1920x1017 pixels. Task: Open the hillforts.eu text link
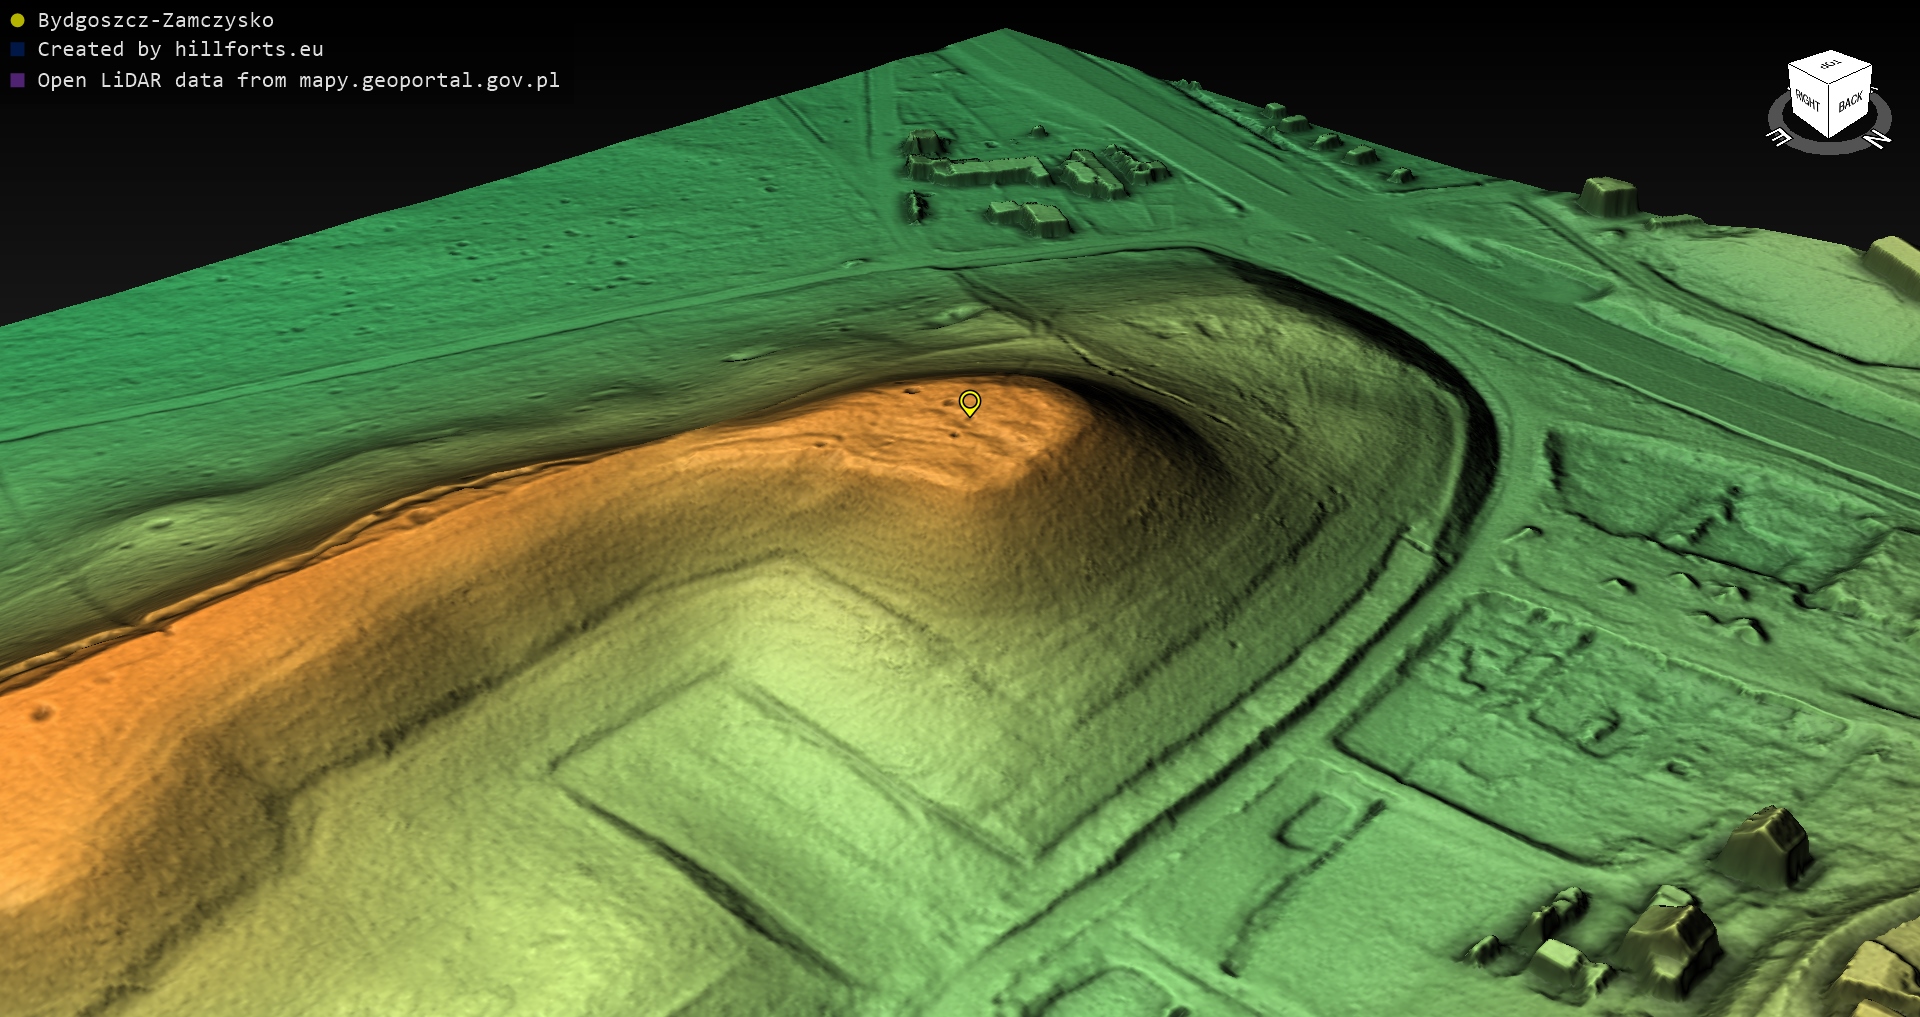pos(248,50)
